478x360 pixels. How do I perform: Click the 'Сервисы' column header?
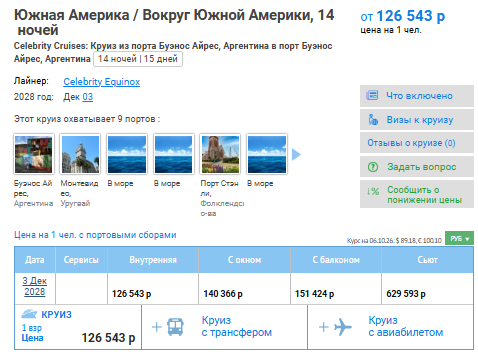81,260
